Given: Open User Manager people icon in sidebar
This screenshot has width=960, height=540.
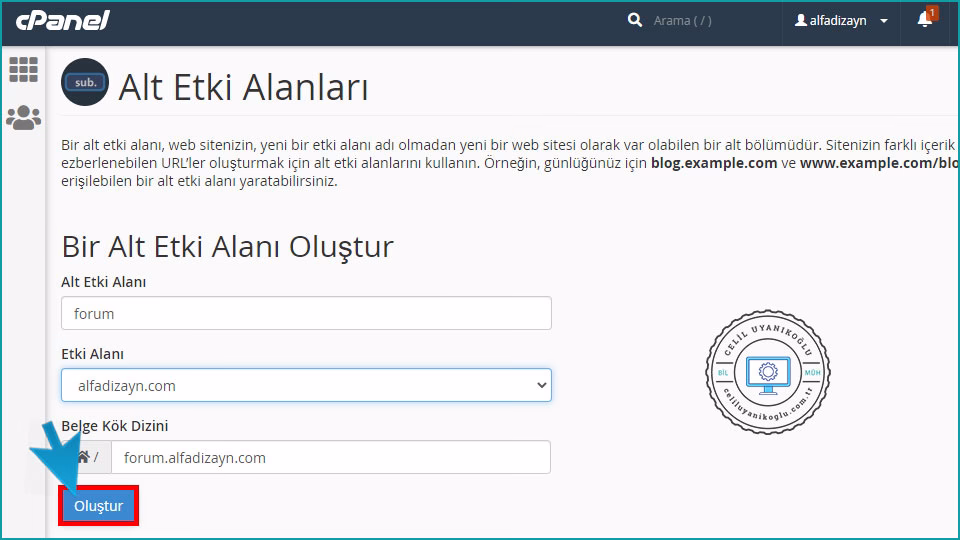Looking at the screenshot, I should pos(24,118).
